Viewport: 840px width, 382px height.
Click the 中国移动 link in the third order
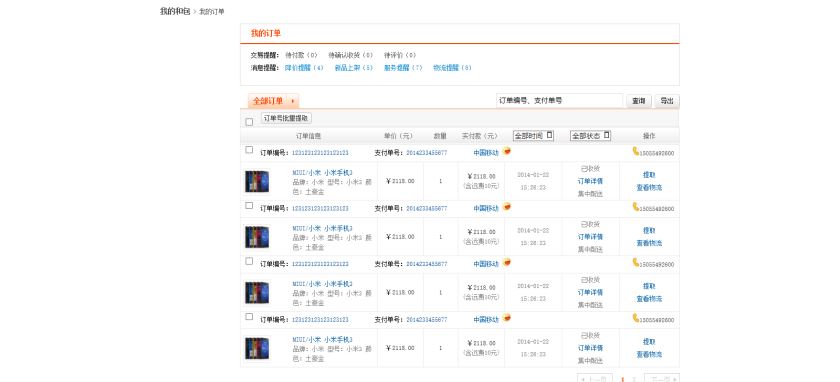486,264
